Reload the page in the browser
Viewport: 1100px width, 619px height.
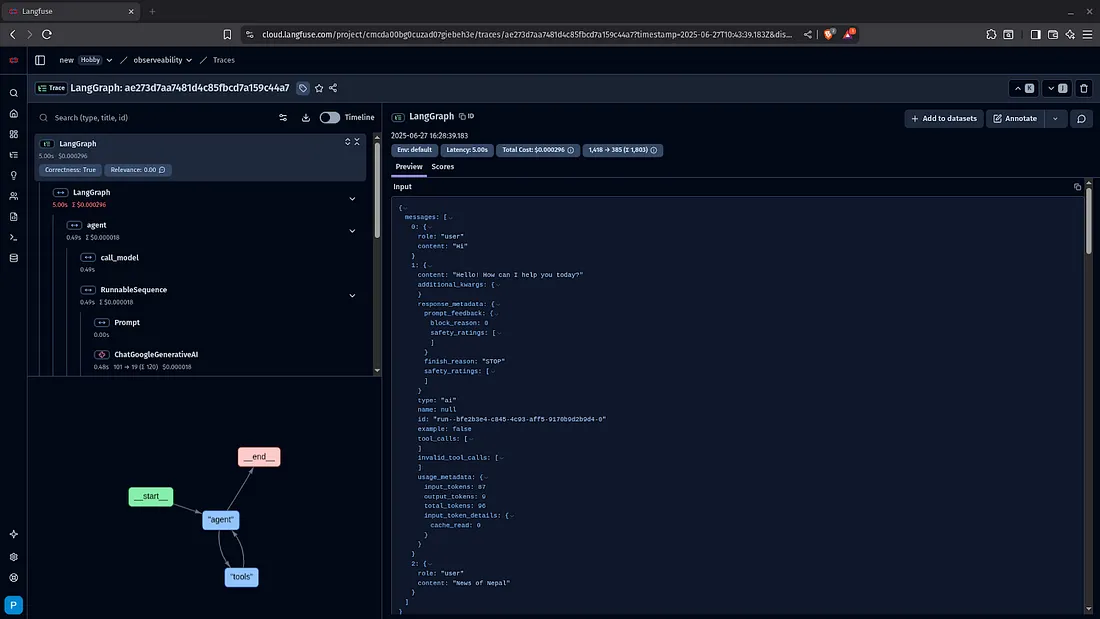click(x=47, y=34)
